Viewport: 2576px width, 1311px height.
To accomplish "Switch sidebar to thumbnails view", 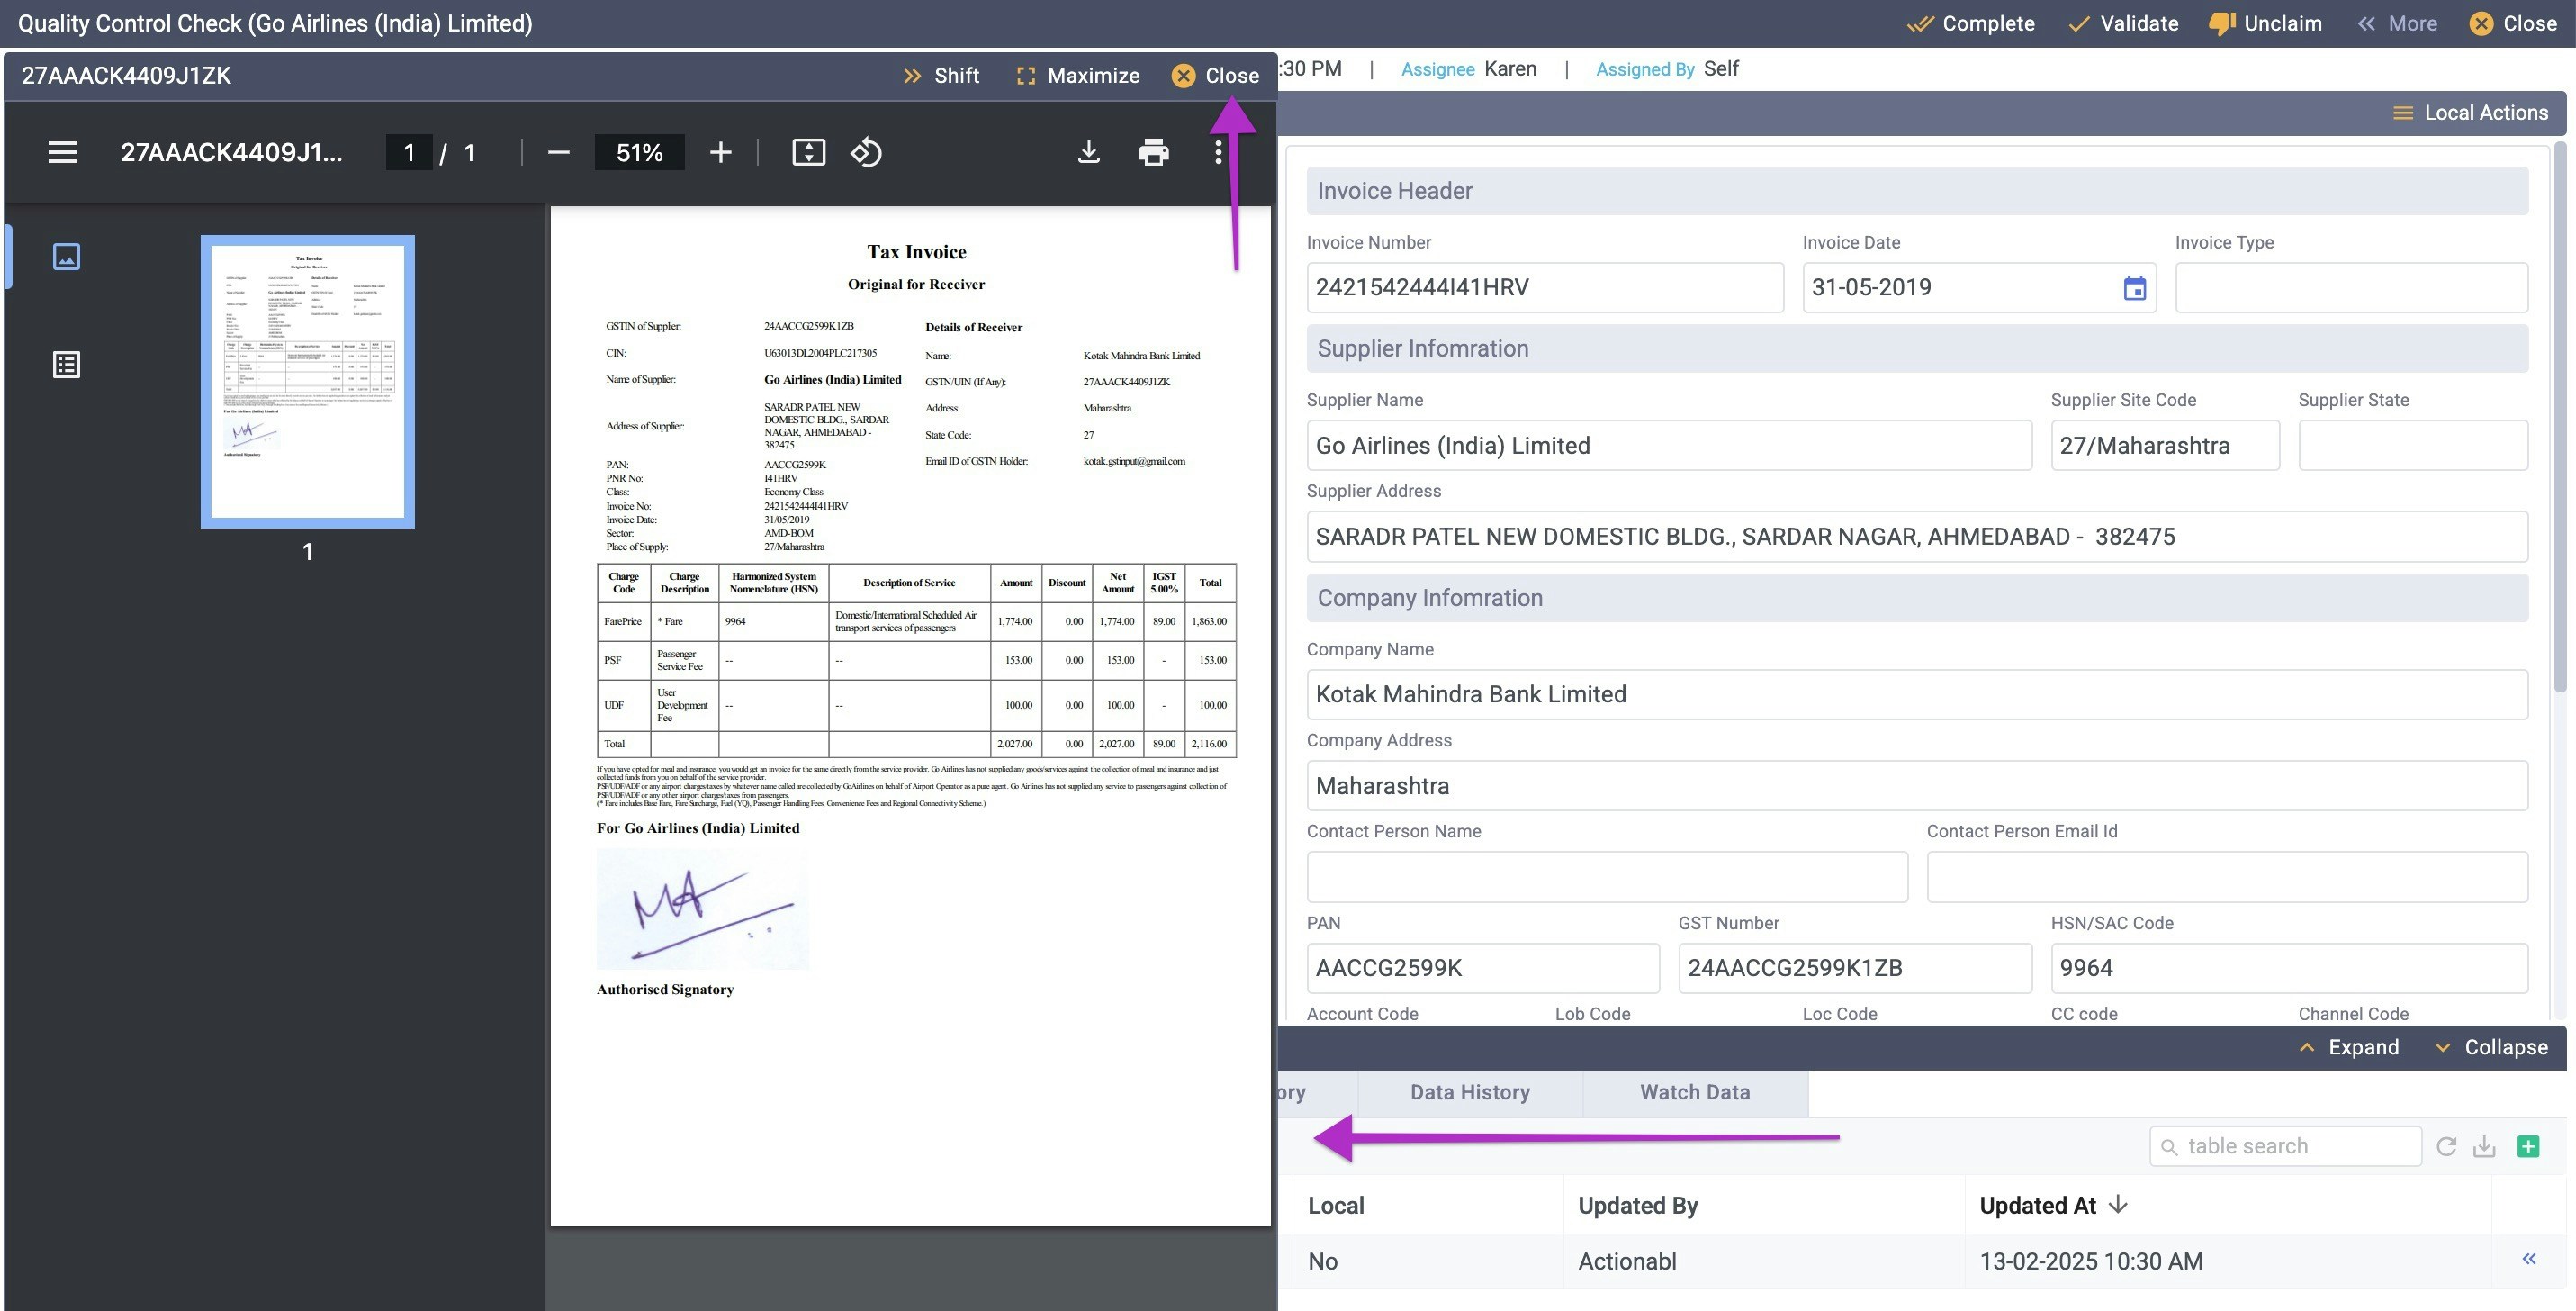I will pos(66,257).
